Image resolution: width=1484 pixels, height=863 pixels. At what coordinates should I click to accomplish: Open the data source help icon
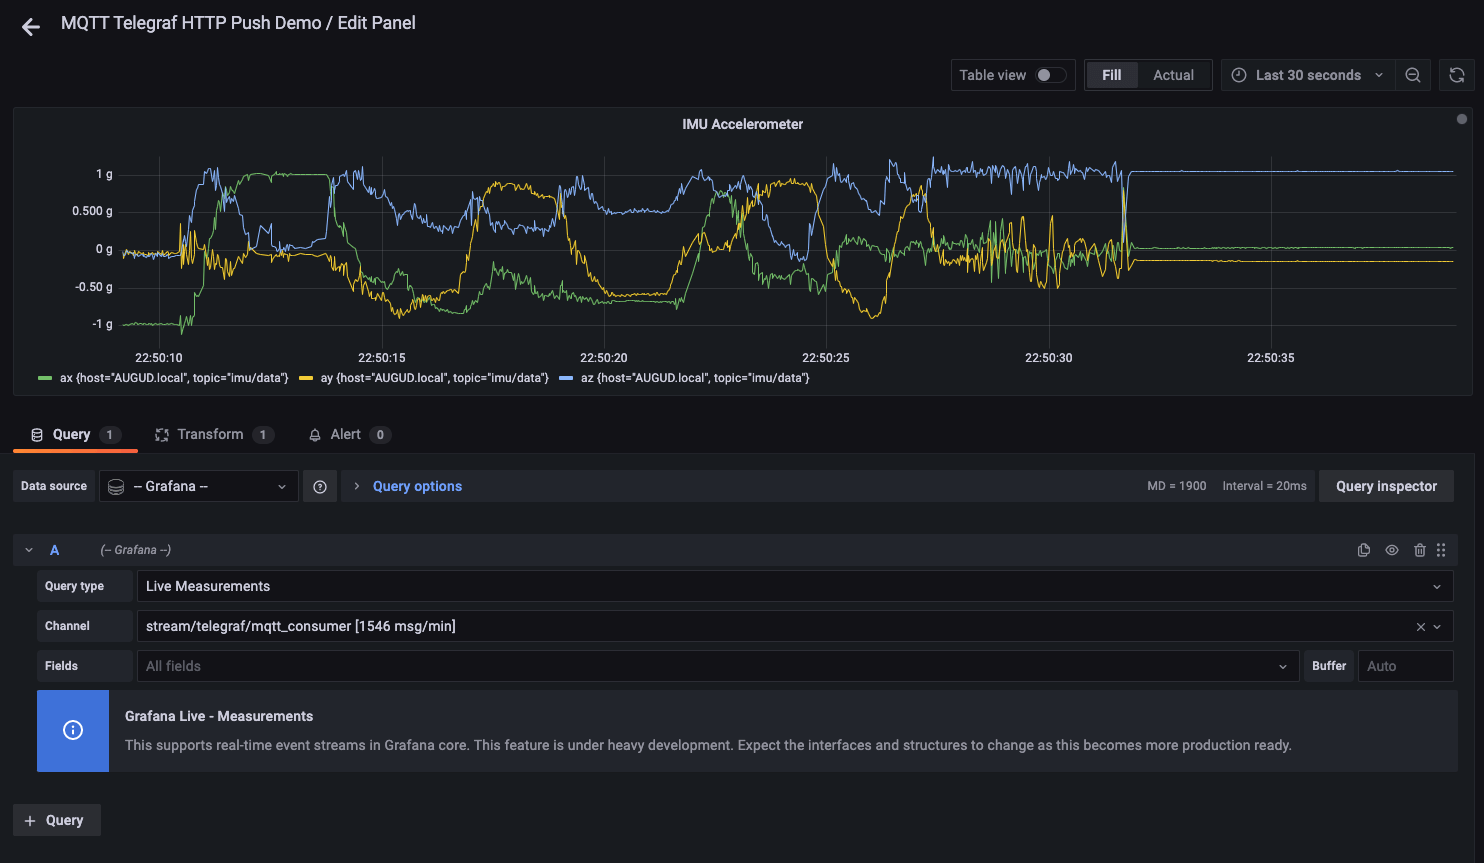tap(320, 486)
